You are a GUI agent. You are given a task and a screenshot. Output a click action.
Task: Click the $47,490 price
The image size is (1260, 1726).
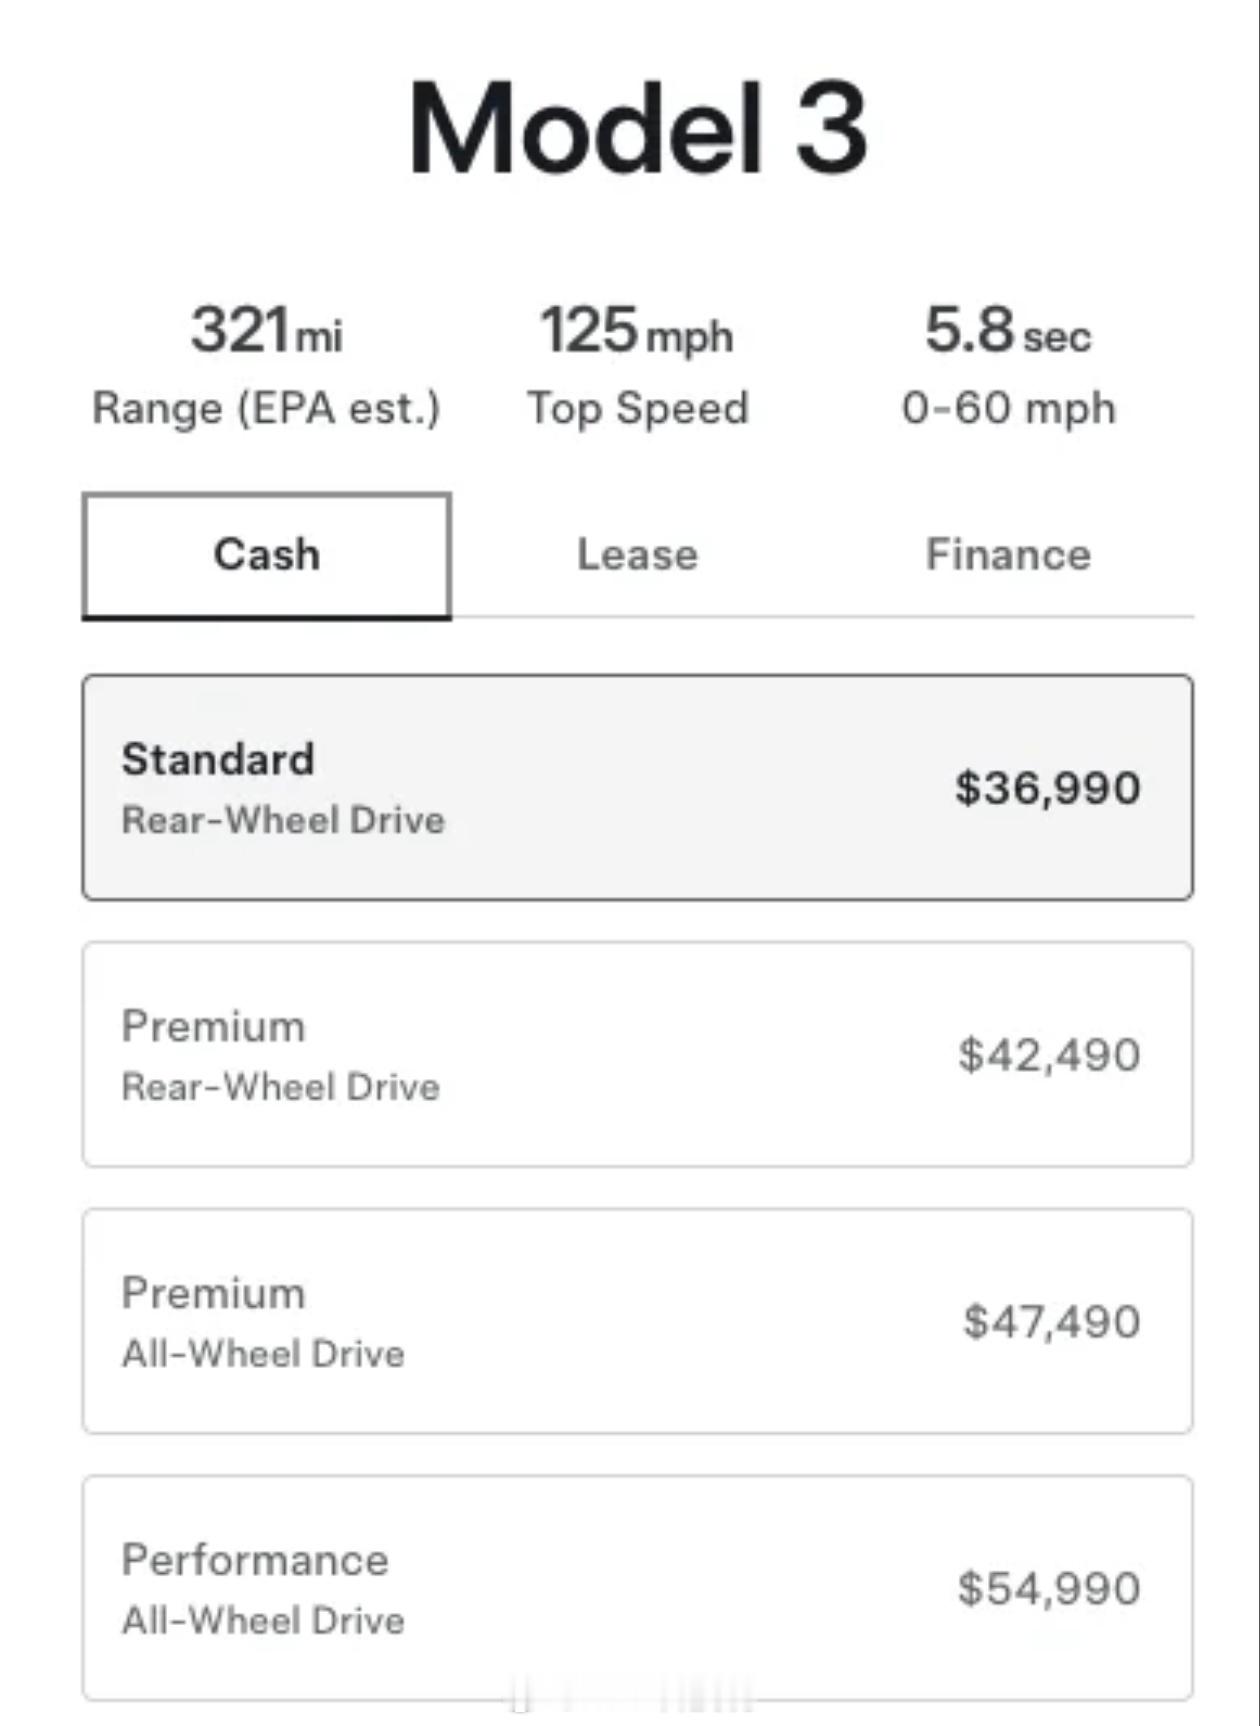[1051, 1322]
